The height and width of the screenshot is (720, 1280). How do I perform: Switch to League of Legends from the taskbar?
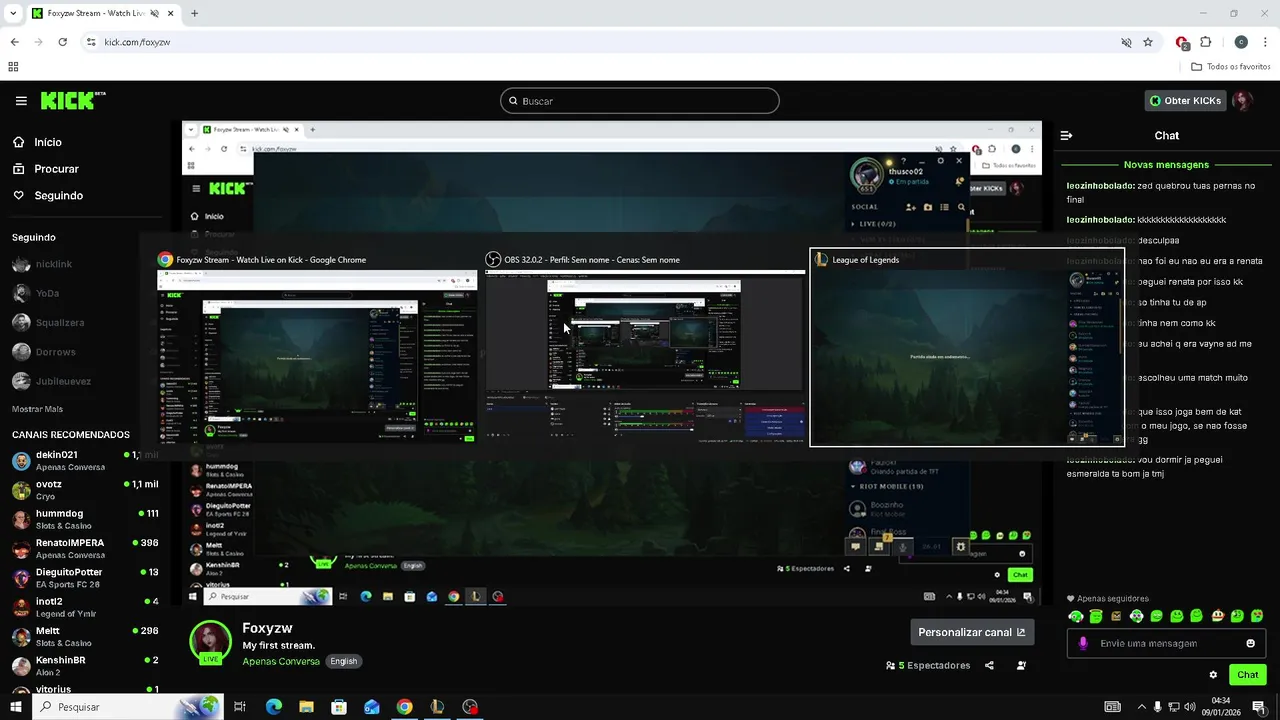click(x=437, y=707)
